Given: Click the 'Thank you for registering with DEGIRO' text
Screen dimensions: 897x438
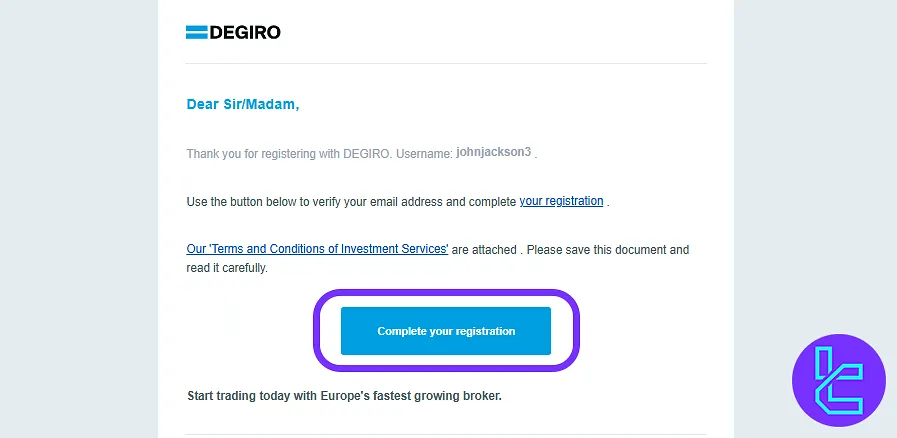Looking at the screenshot, I should pyautogui.click(x=289, y=154).
